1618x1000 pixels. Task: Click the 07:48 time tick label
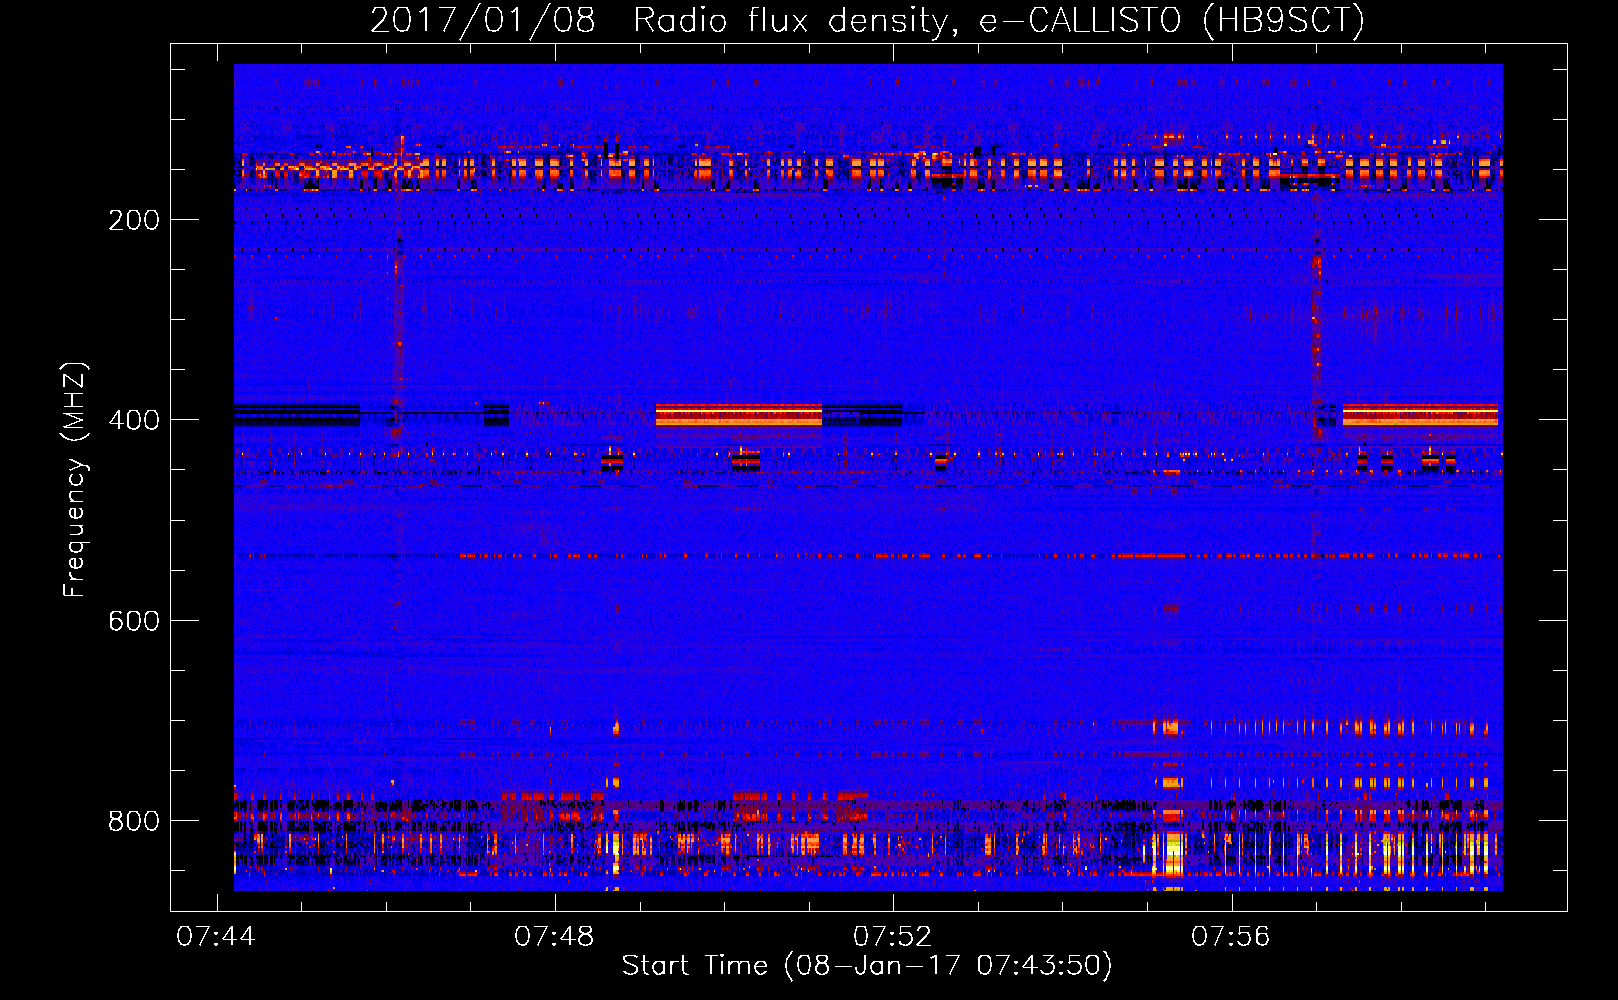(x=554, y=937)
